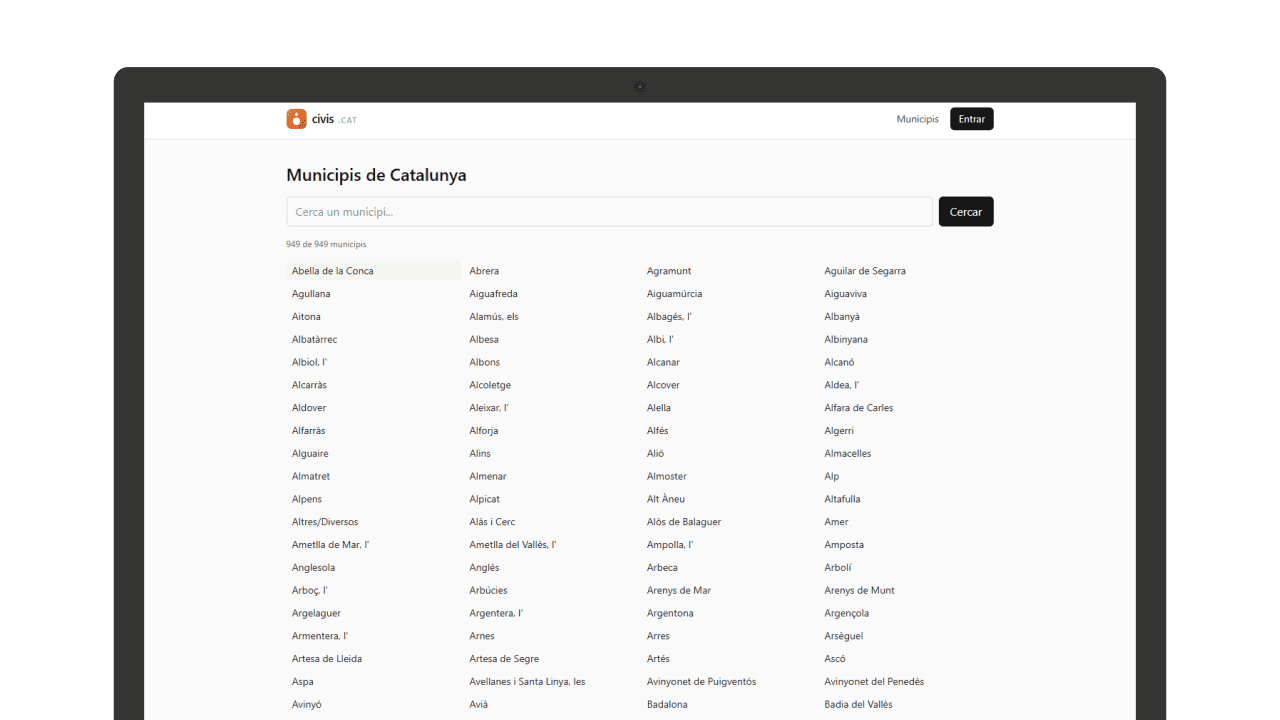Open the Badalona municipality page

(667, 705)
